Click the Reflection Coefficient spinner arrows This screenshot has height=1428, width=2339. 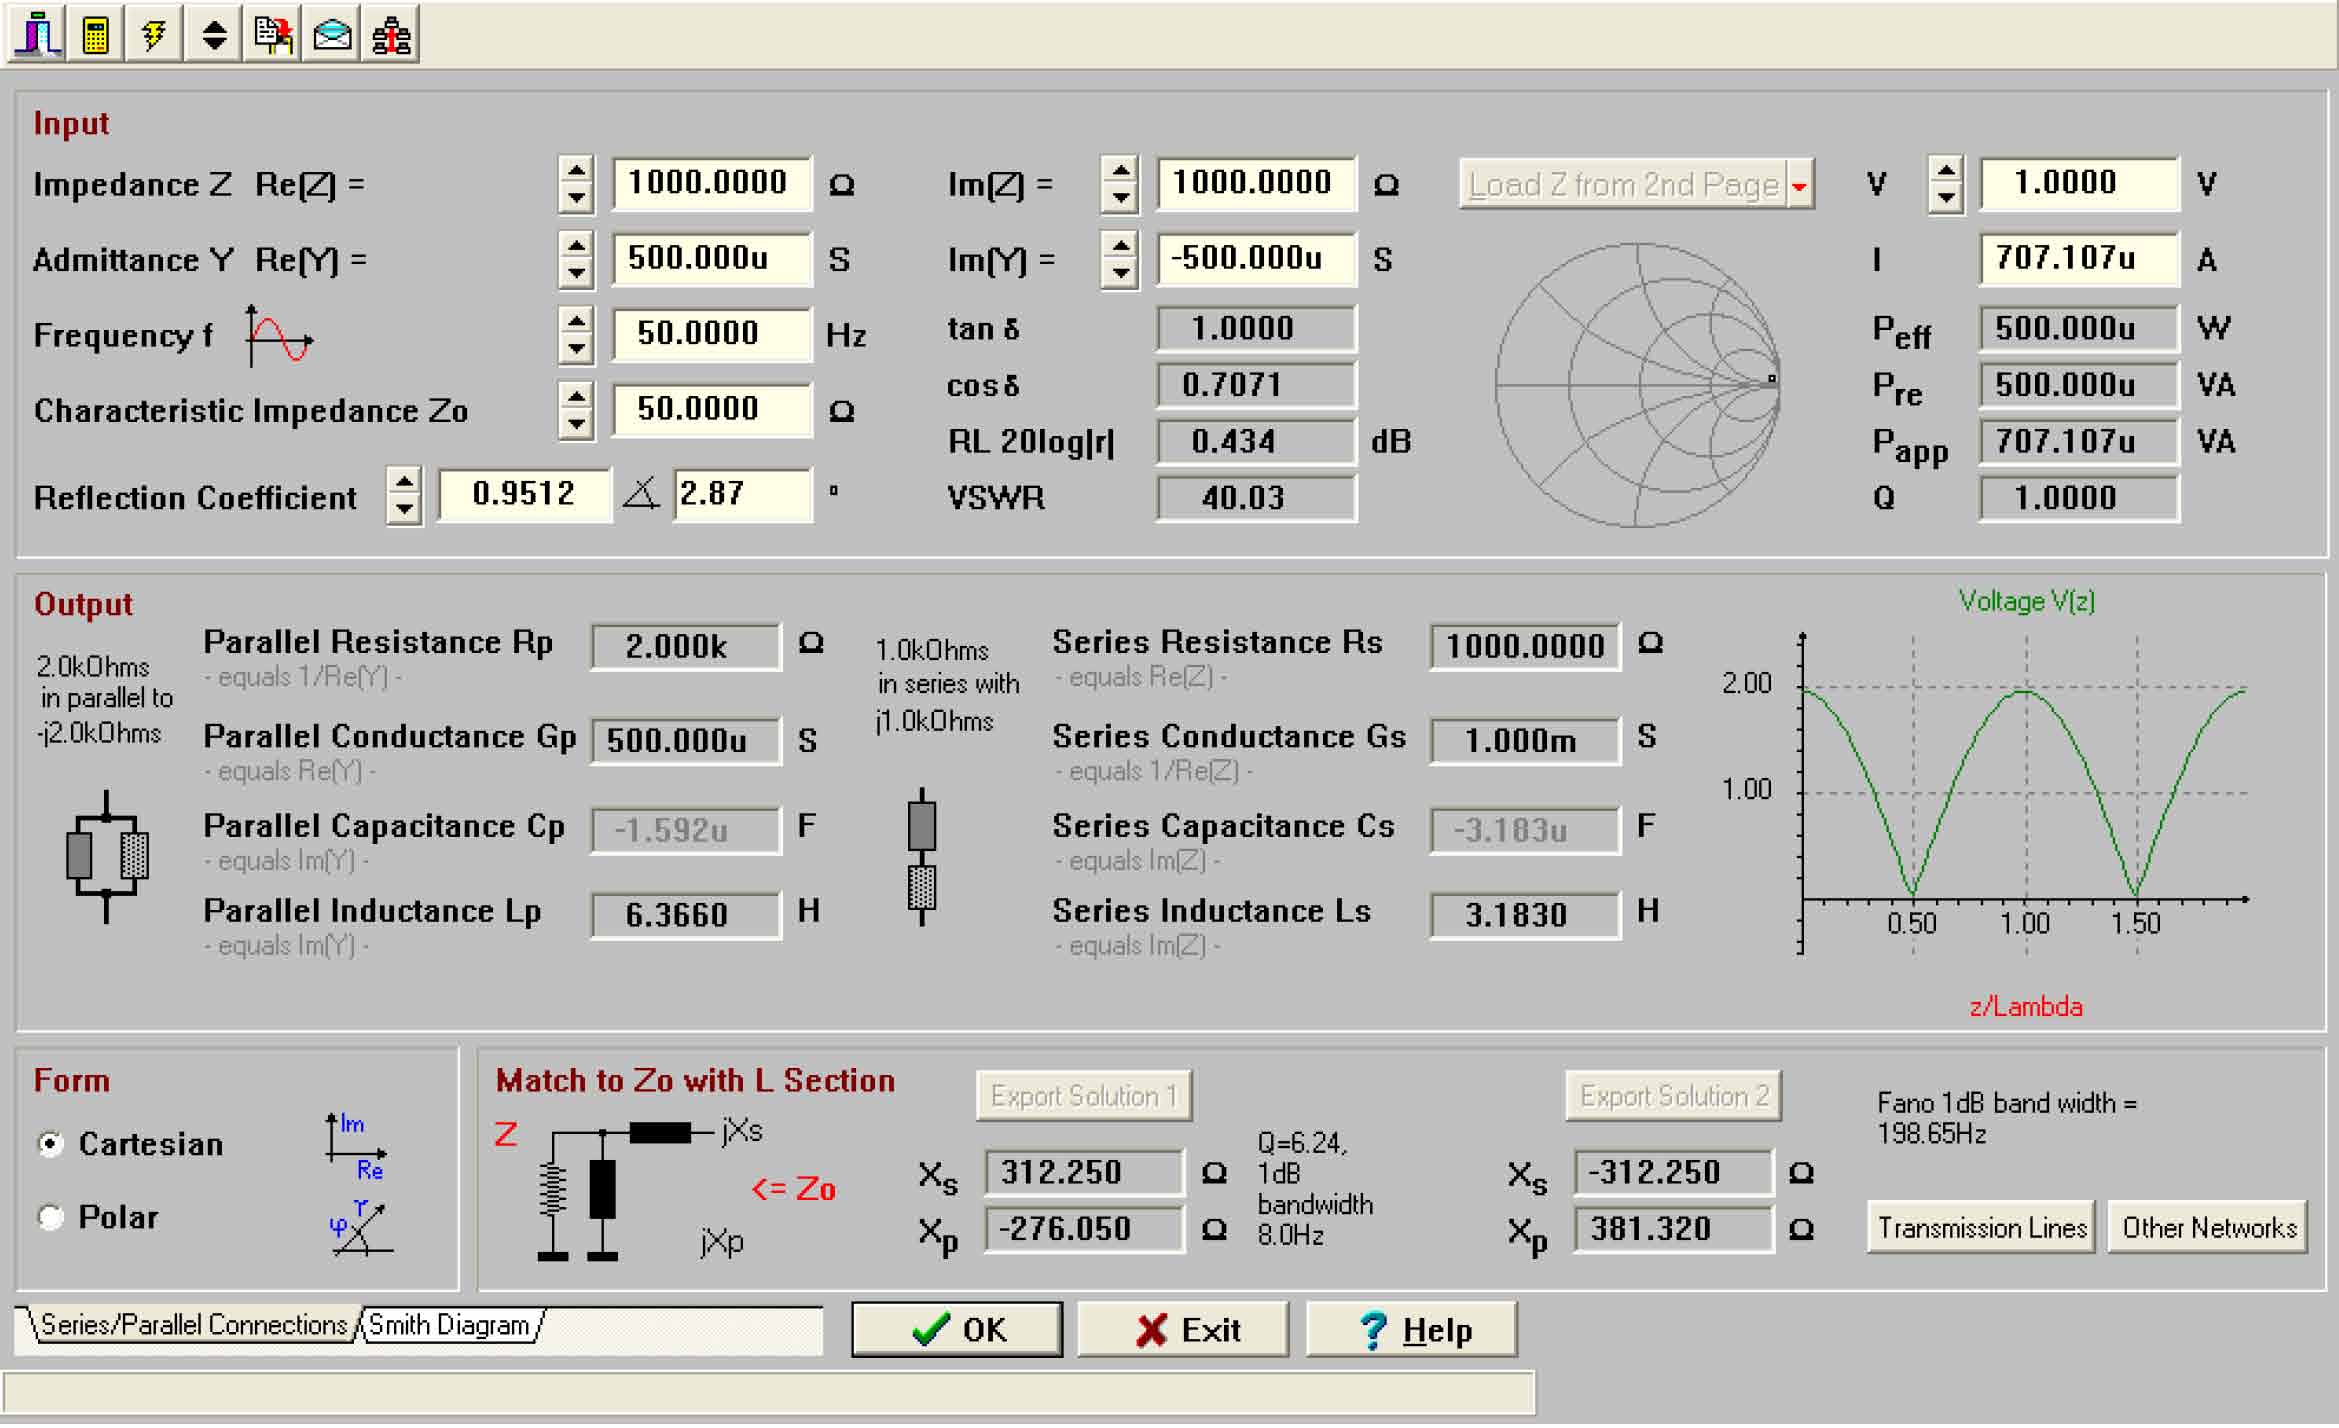click(x=404, y=496)
